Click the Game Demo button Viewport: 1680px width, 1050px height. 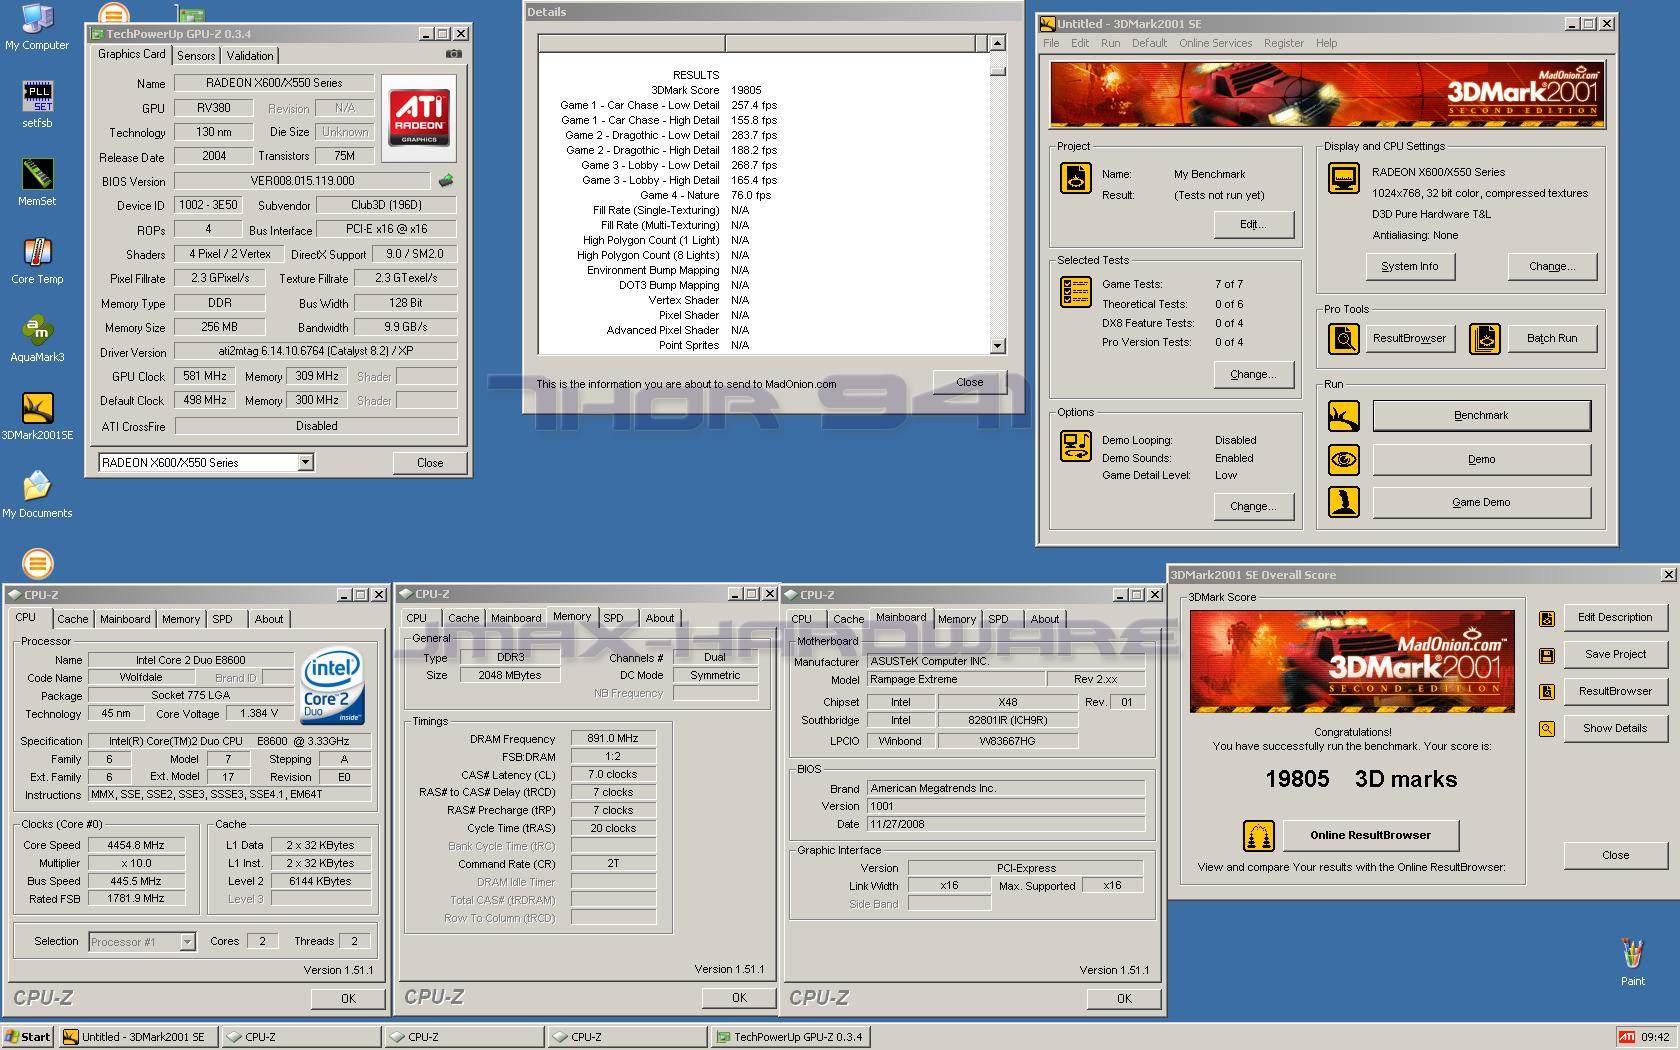[1481, 502]
